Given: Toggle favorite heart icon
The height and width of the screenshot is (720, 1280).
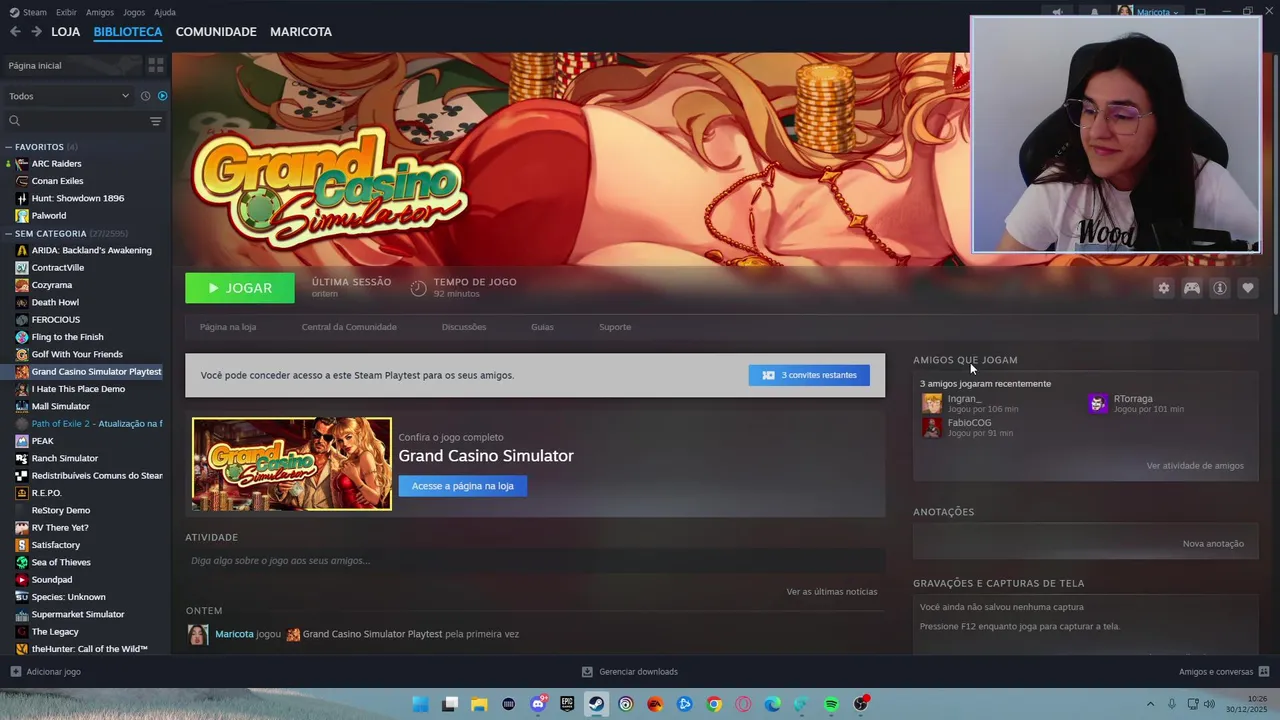Looking at the screenshot, I should [1248, 288].
